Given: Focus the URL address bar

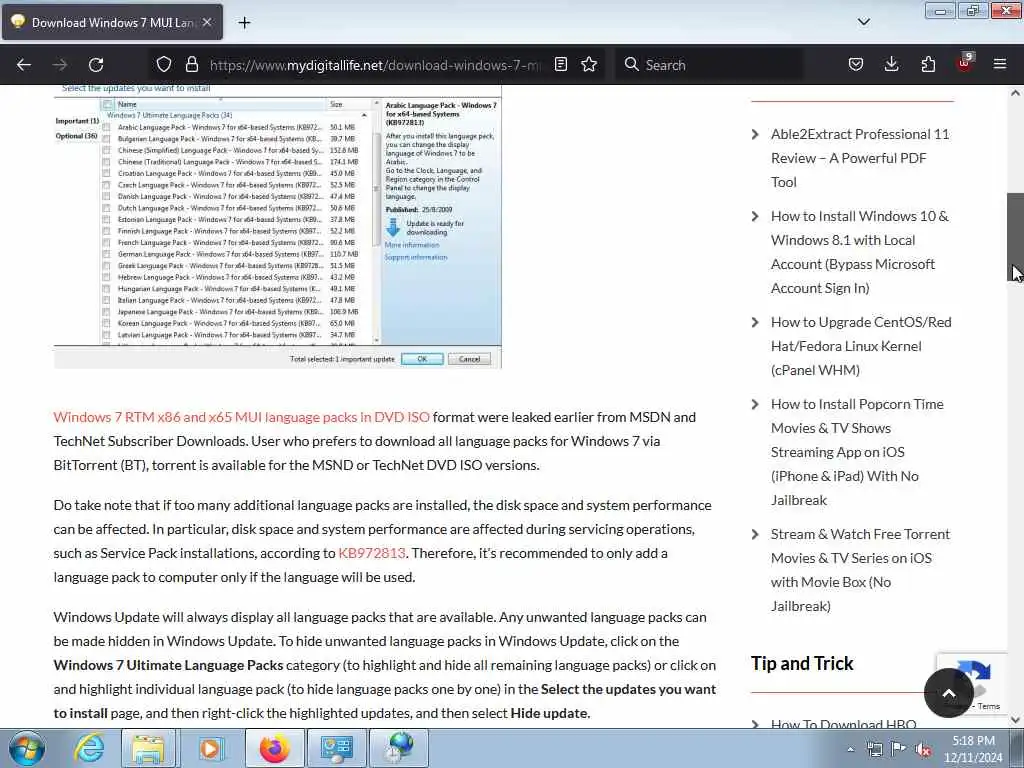Looking at the screenshot, I should click(375, 65).
